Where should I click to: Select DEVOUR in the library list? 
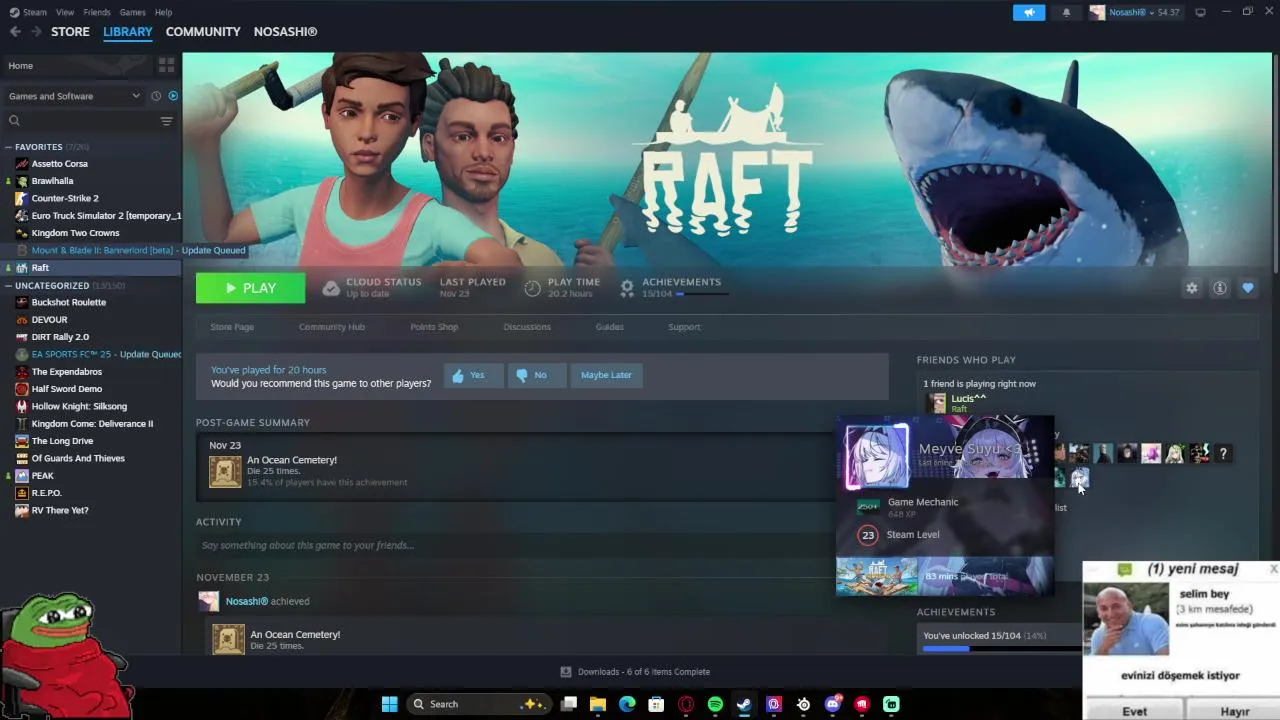click(x=49, y=320)
